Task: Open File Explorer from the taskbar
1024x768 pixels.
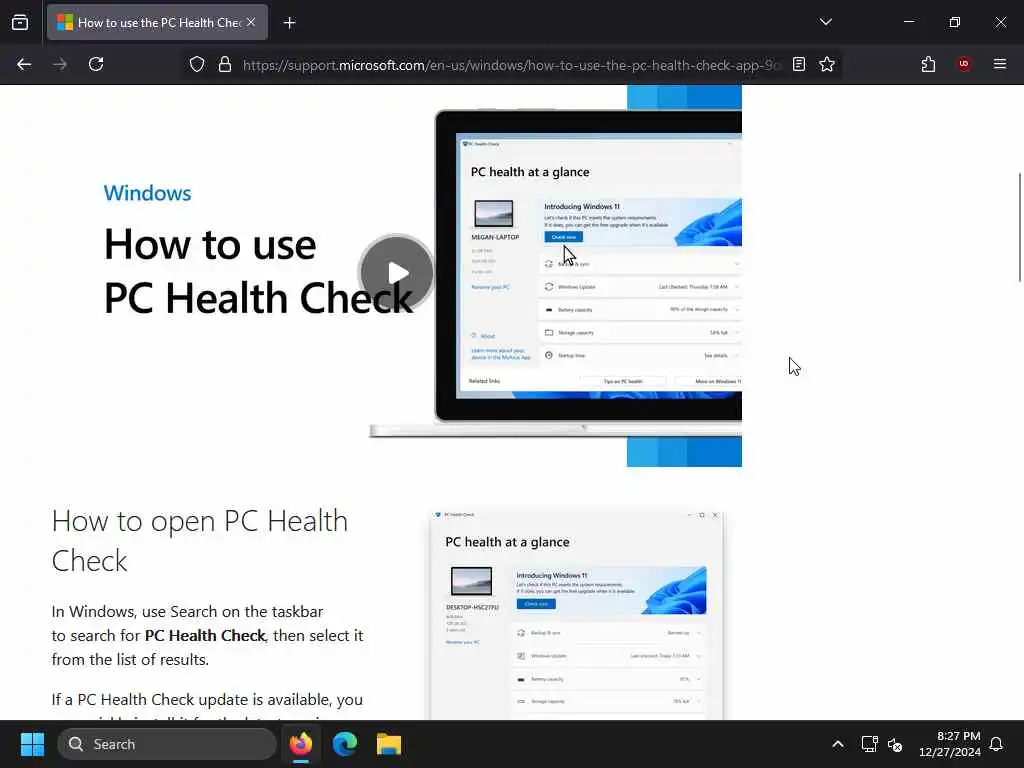Action: (x=389, y=744)
